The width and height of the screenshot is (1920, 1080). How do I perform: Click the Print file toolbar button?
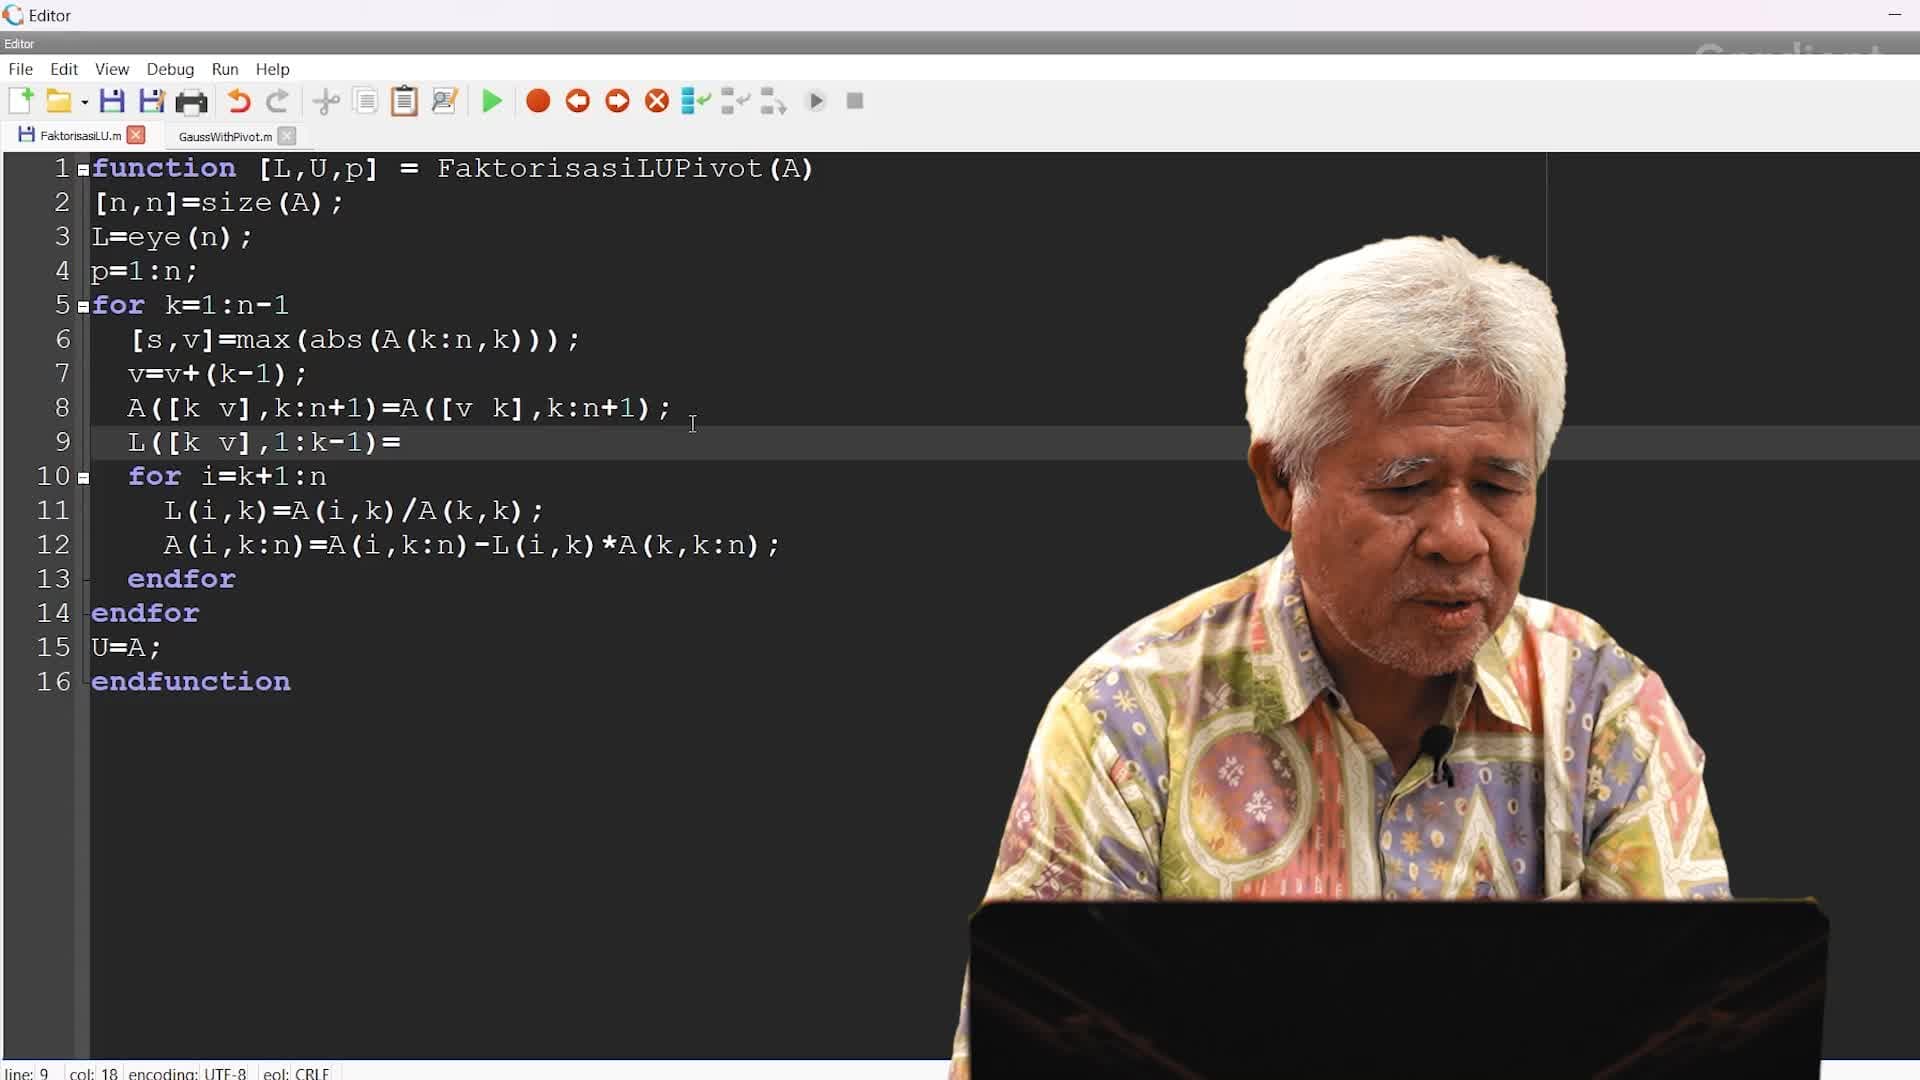[191, 100]
